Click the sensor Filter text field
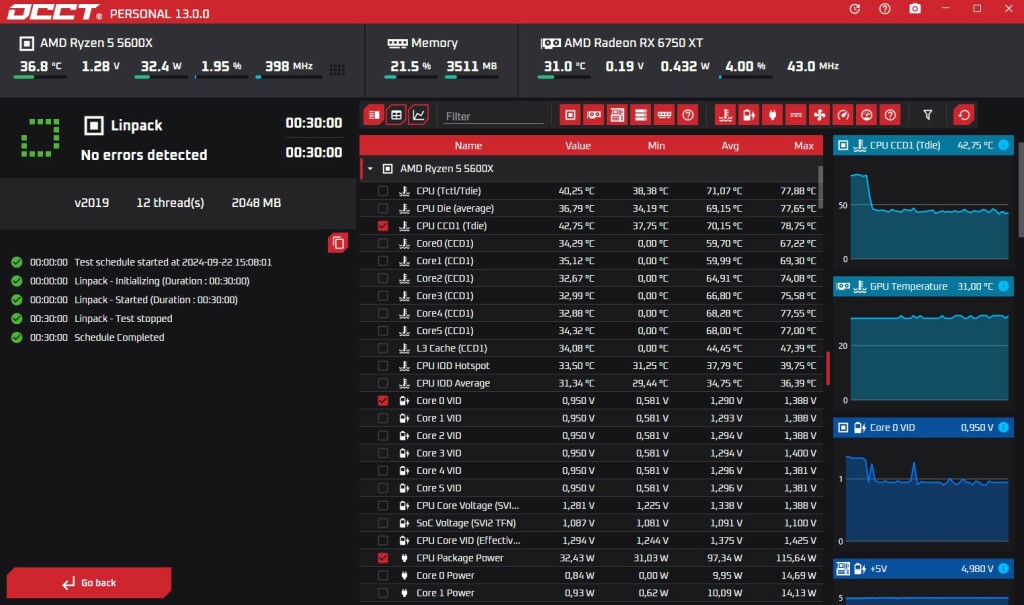 click(x=494, y=116)
